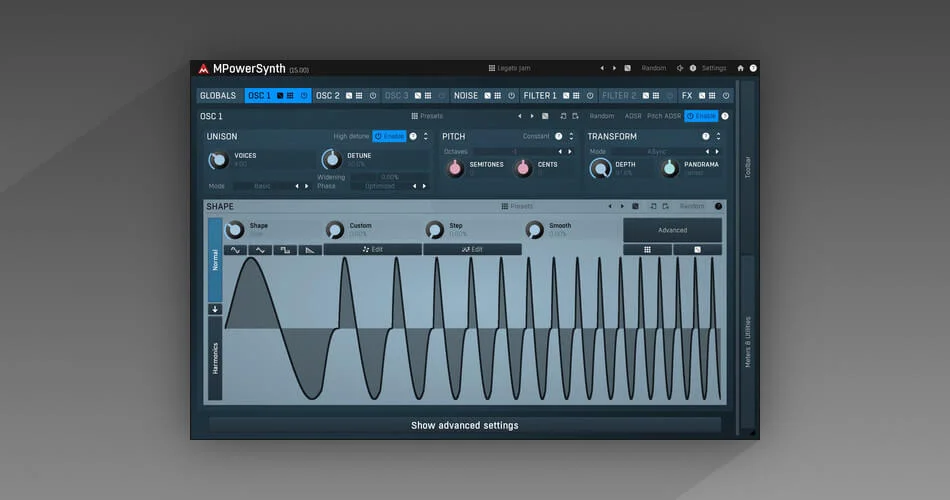Open TRANSFORM section help icon
This screenshot has height=500, width=950.
click(705, 137)
